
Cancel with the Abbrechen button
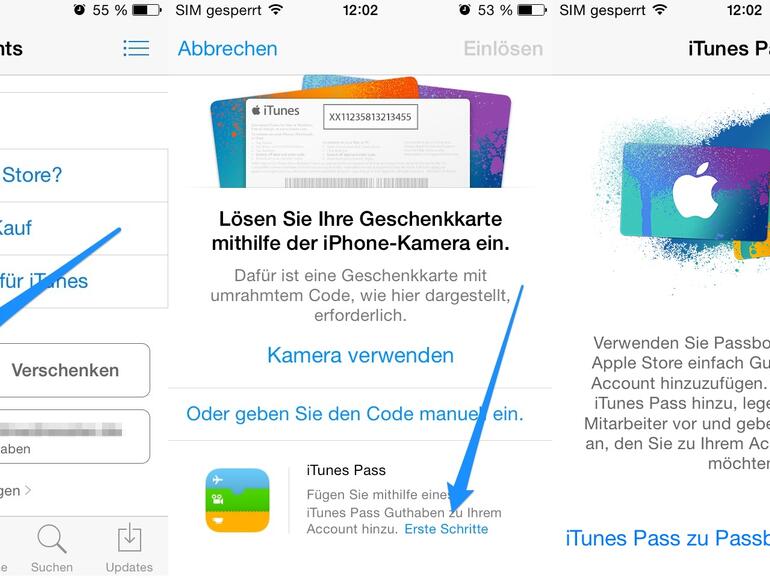click(227, 49)
